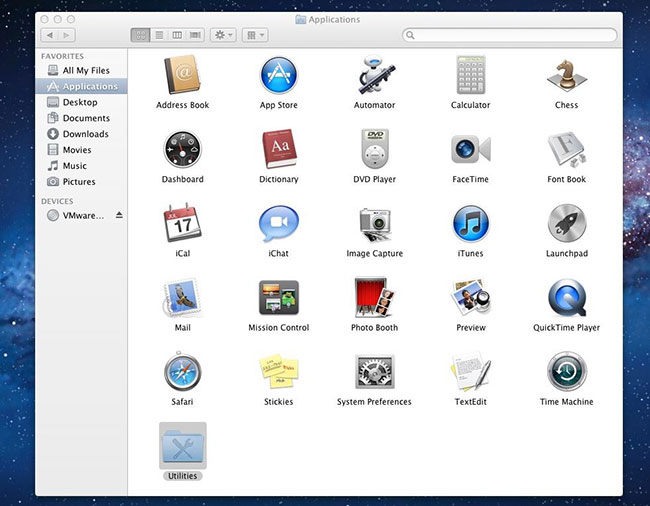The image size is (650, 506).
Task: Go back with the left arrow
Action: coord(50,35)
